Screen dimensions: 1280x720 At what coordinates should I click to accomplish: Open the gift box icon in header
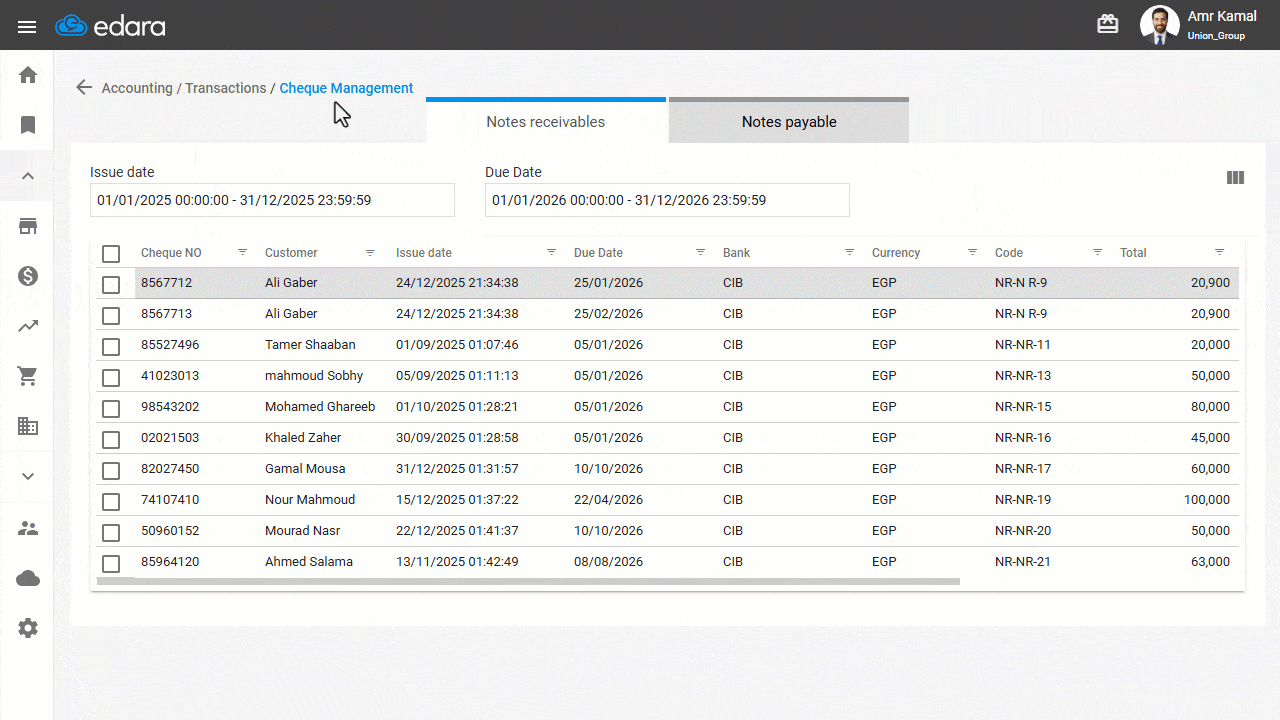click(x=1108, y=24)
